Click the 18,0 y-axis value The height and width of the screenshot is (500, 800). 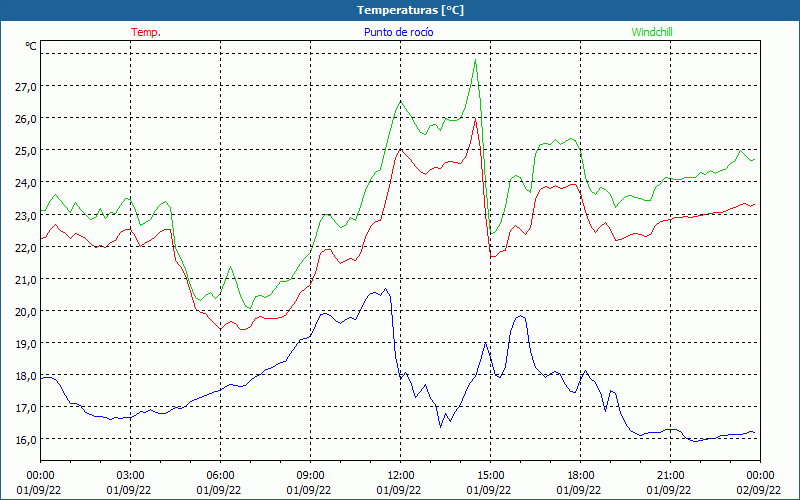pos(26,376)
